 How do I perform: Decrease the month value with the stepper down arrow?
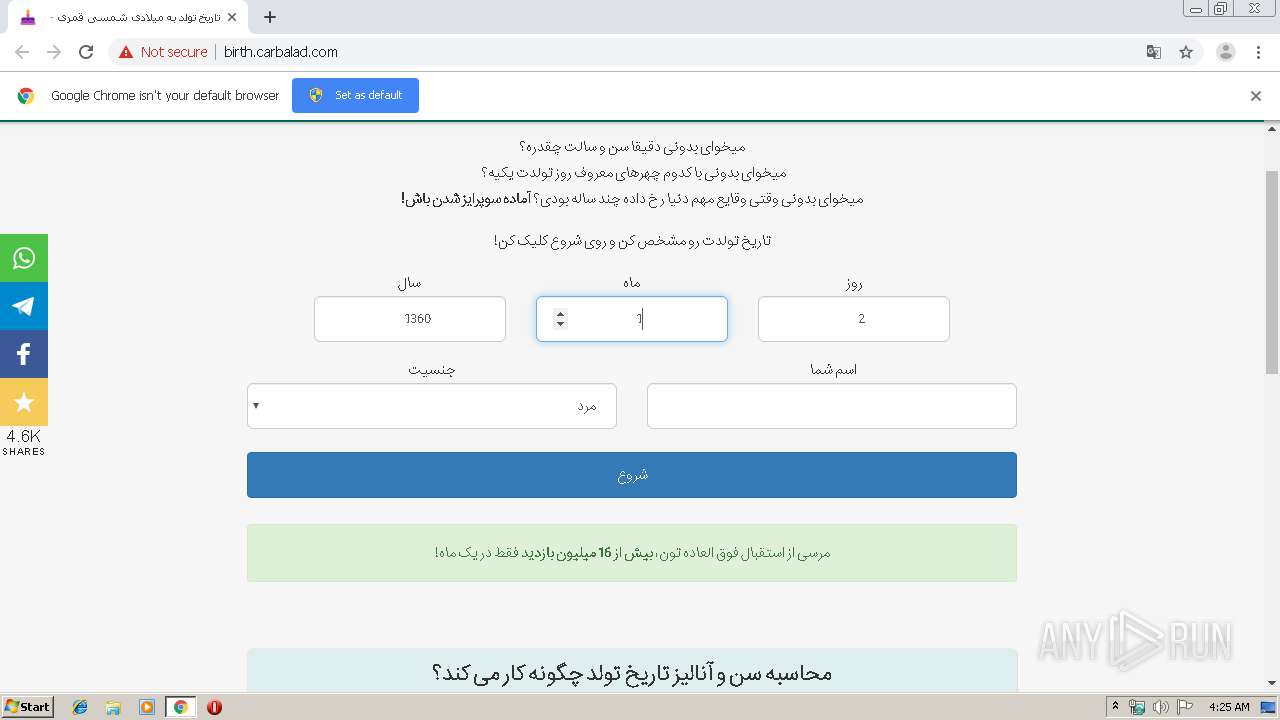click(x=560, y=324)
